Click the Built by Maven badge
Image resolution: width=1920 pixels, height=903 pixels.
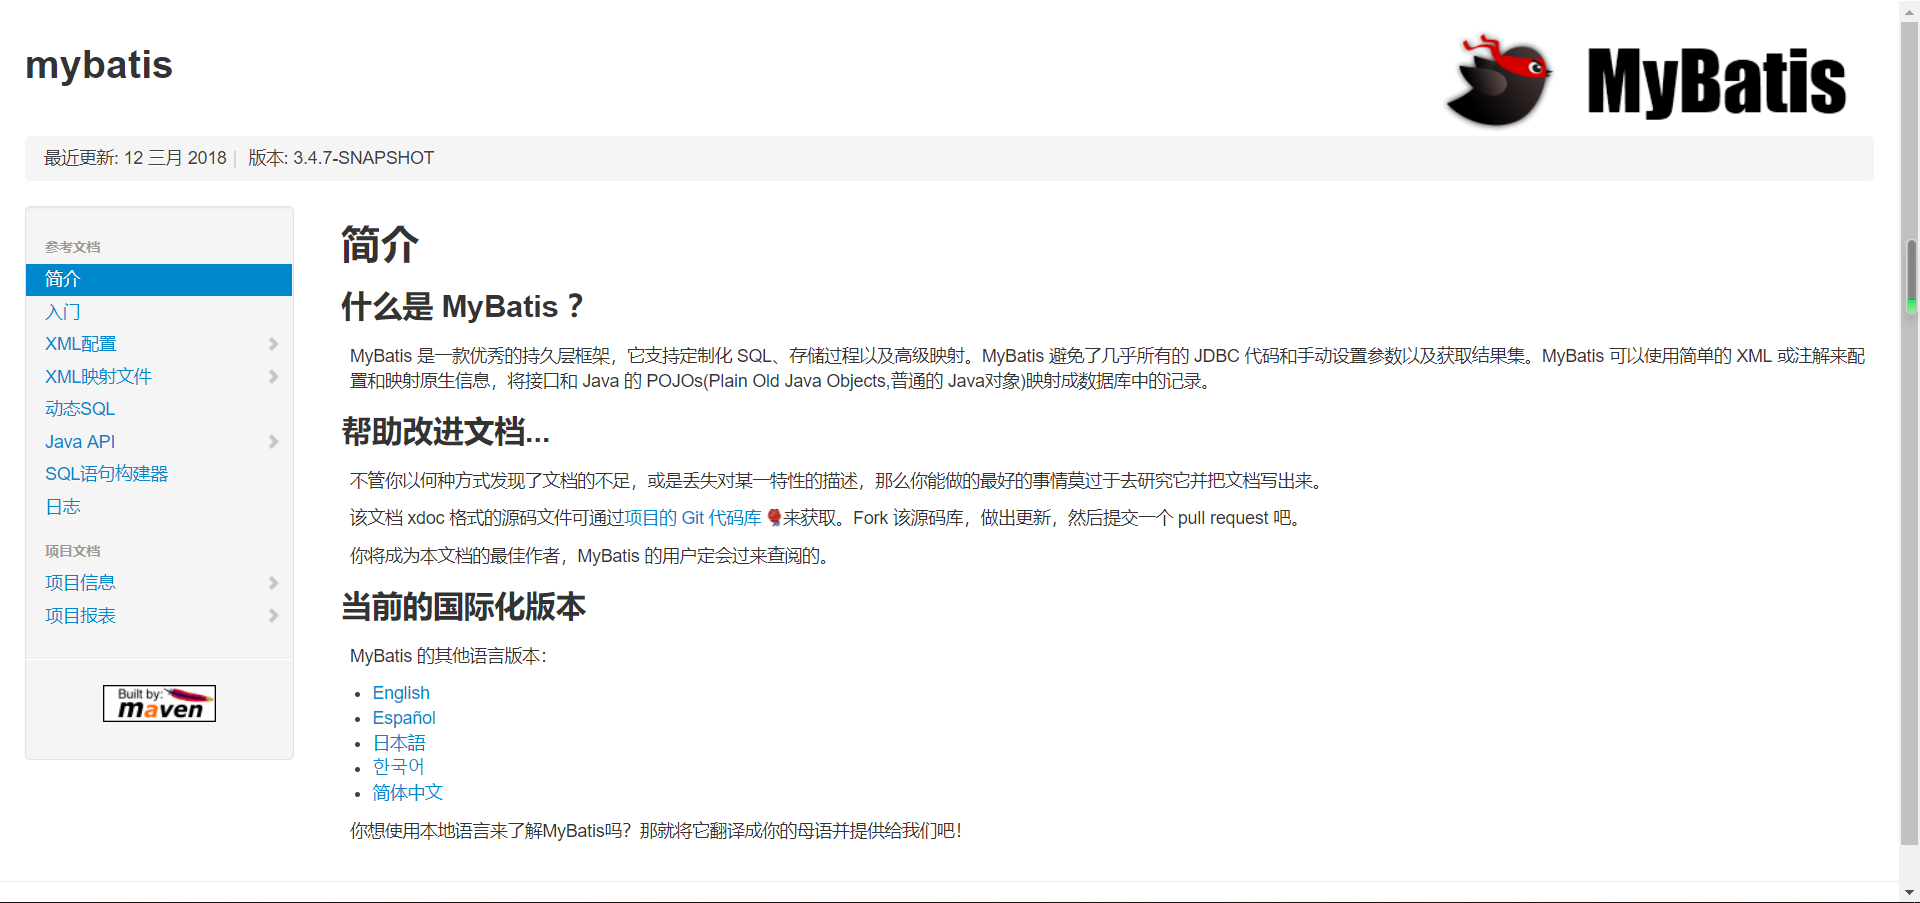tap(159, 703)
